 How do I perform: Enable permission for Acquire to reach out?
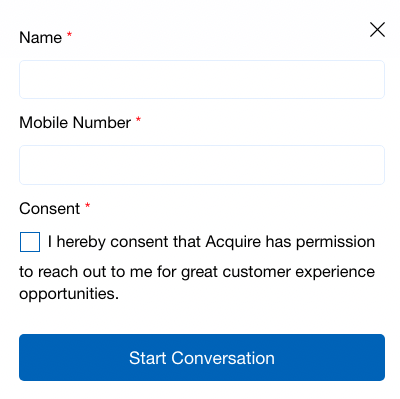(x=30, y=242)
